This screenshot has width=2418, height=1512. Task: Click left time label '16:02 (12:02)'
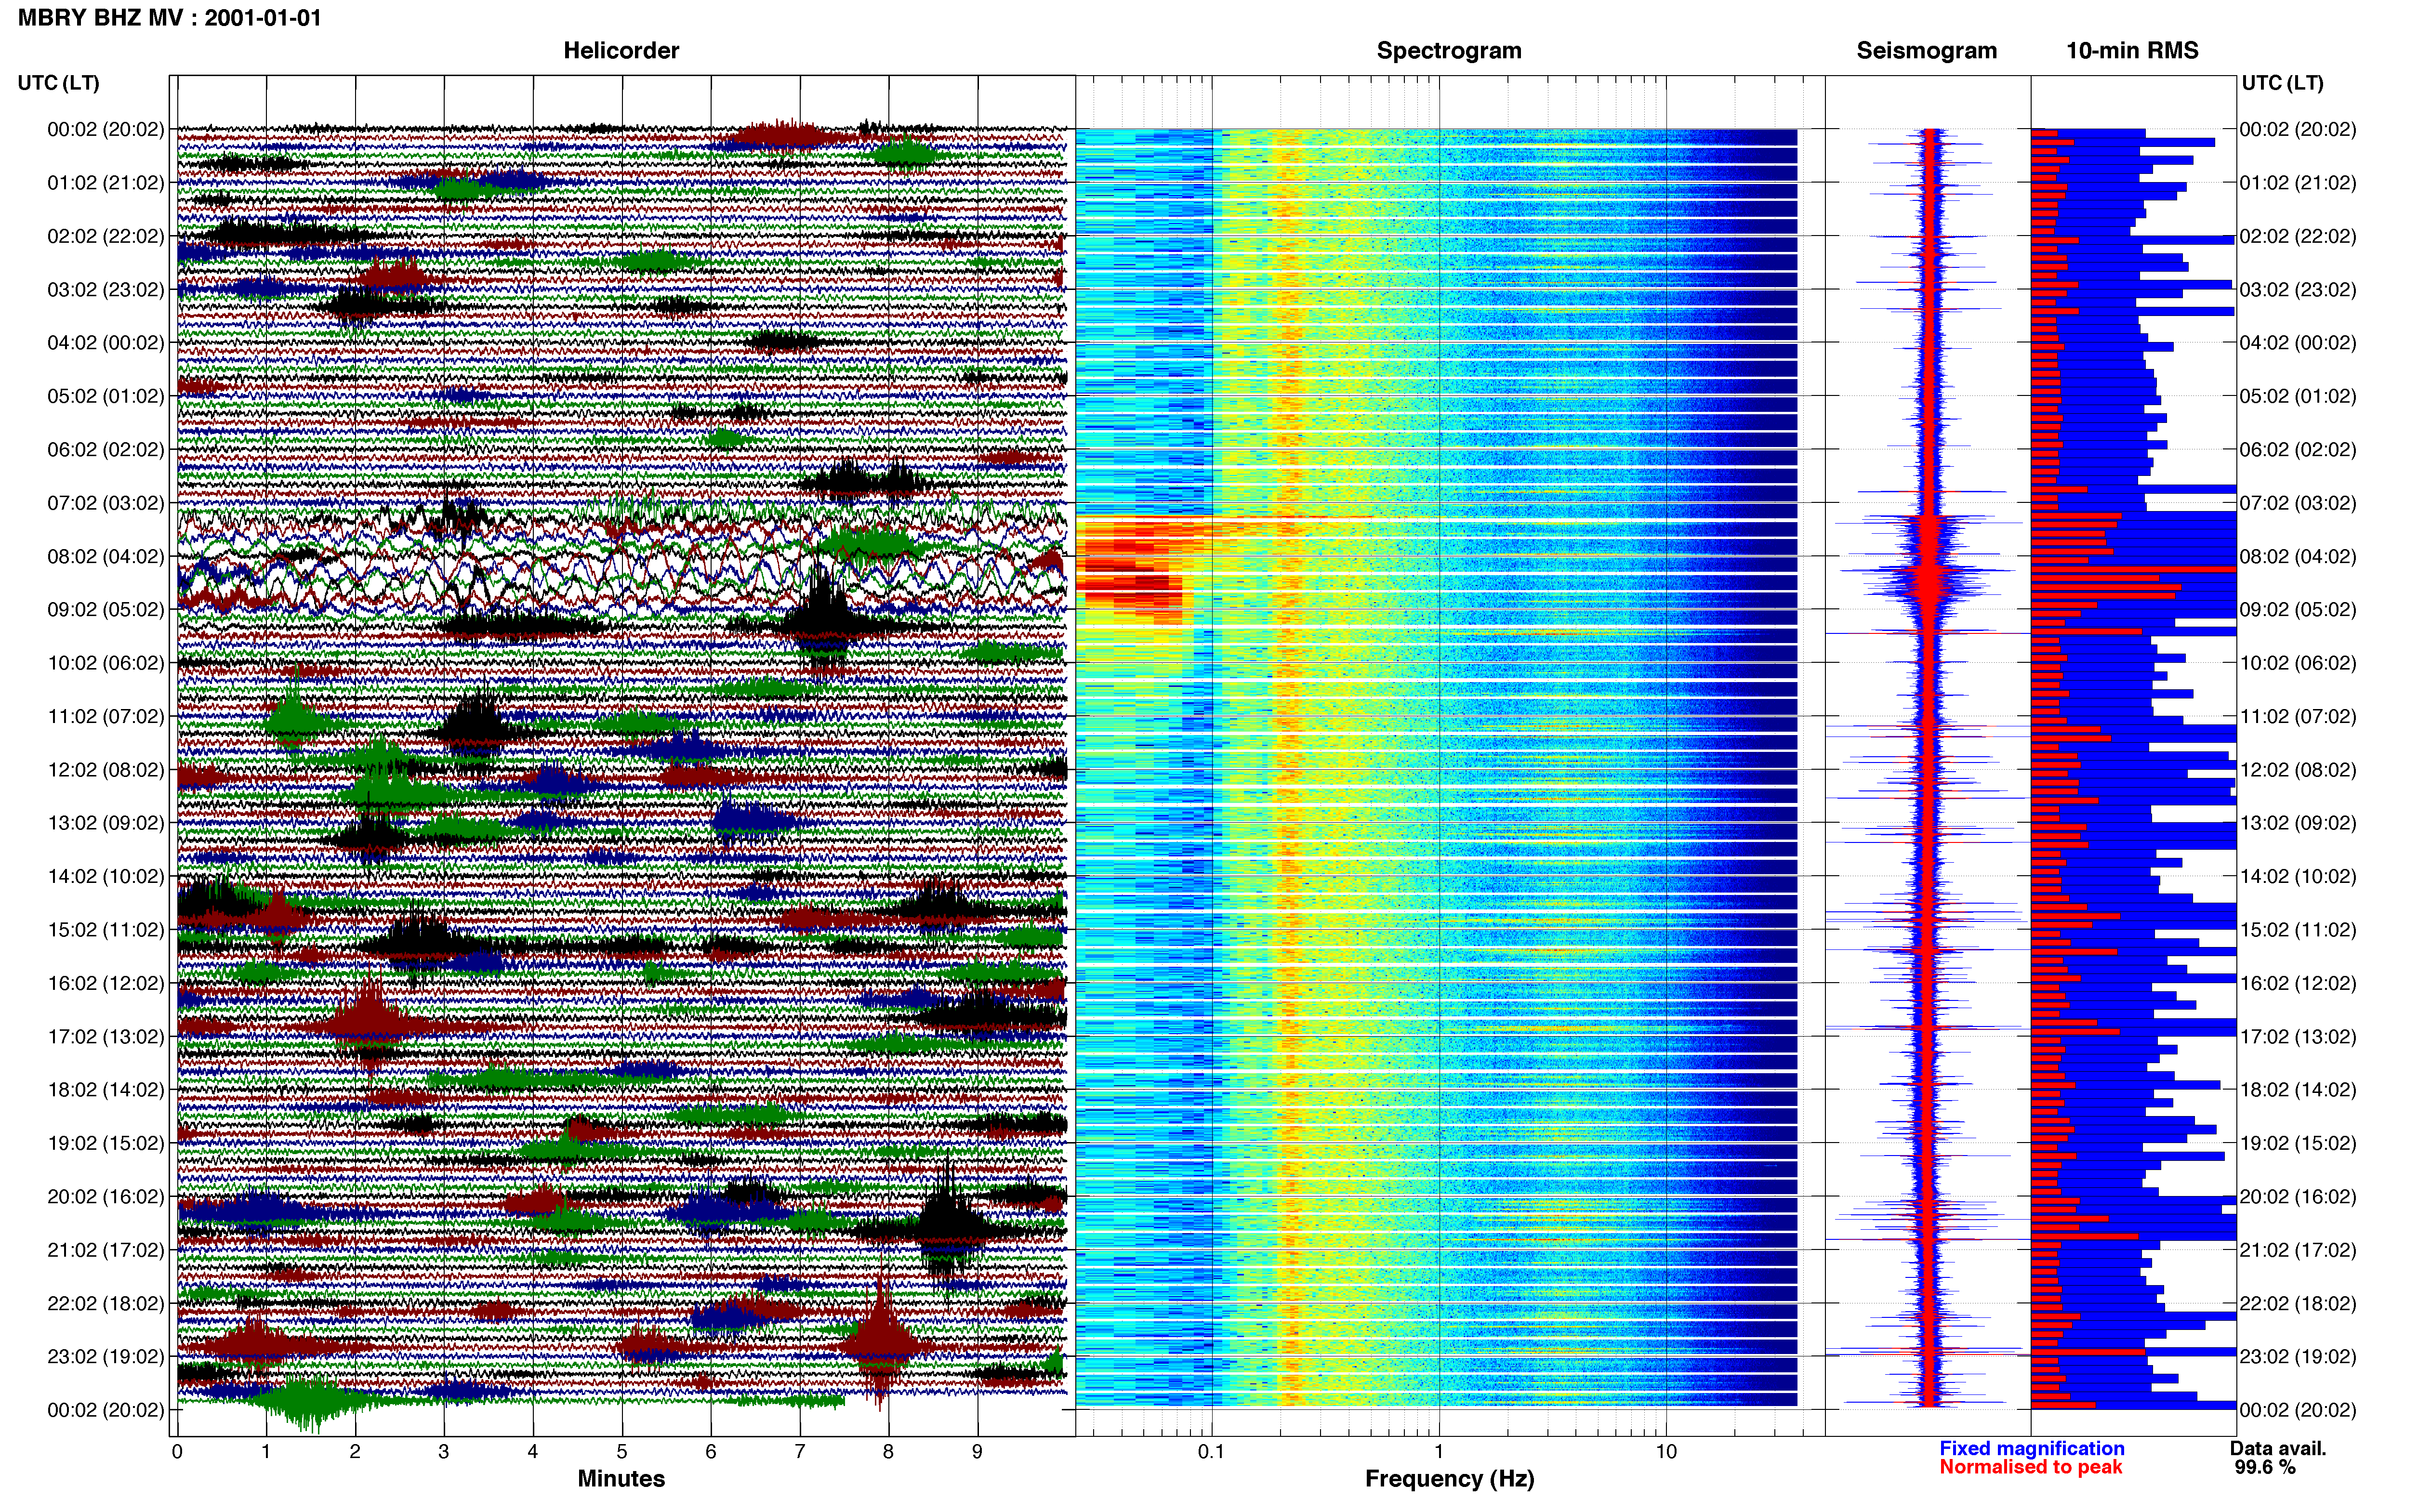[x=106, y=983]
